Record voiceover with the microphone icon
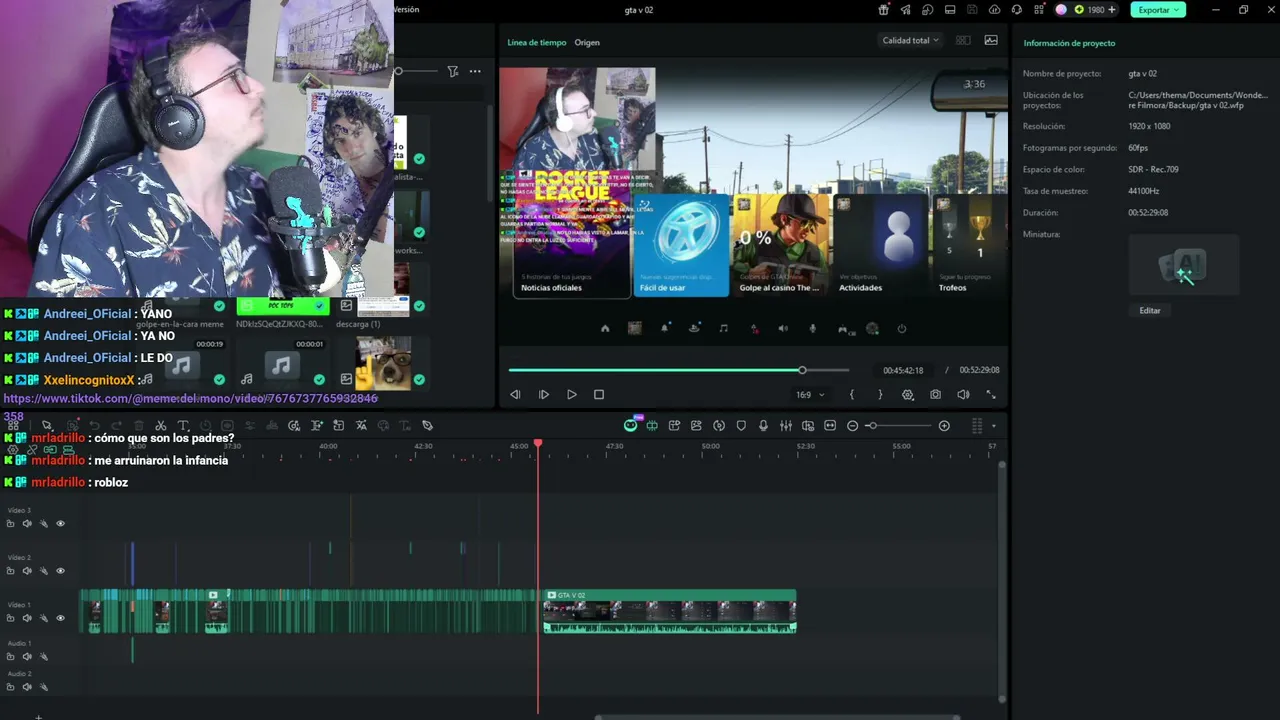Screen dimensions: 1280x720 click(x=763, y=426)
